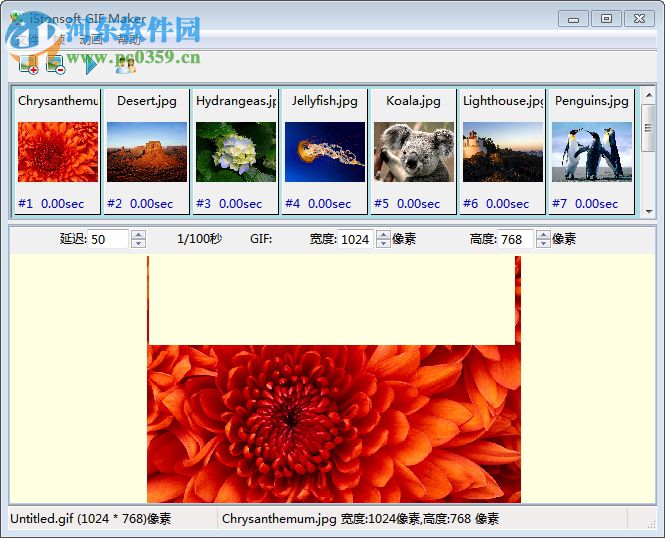Close the iStonsoft GIF Maker window
The width and height of the screenshot is (665, 538).
(640, 19)
